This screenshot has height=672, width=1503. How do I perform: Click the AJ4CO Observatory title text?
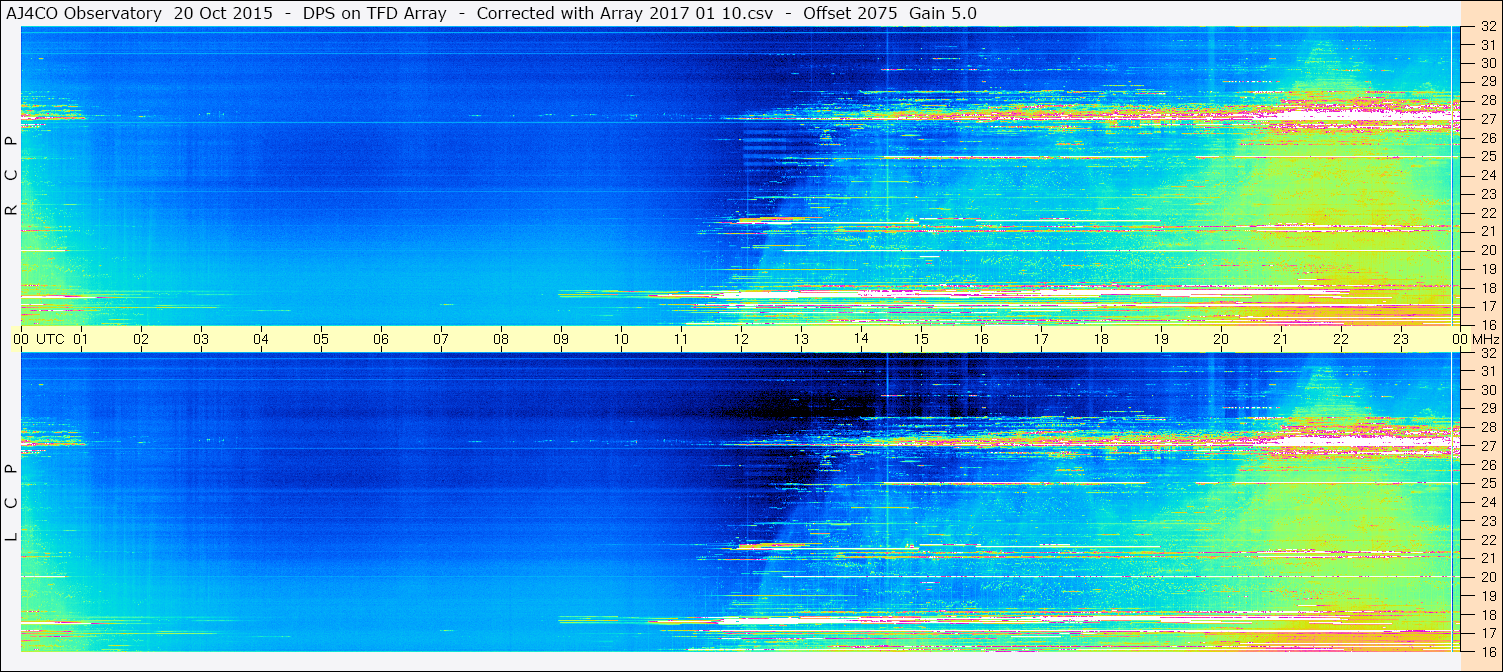84,13
